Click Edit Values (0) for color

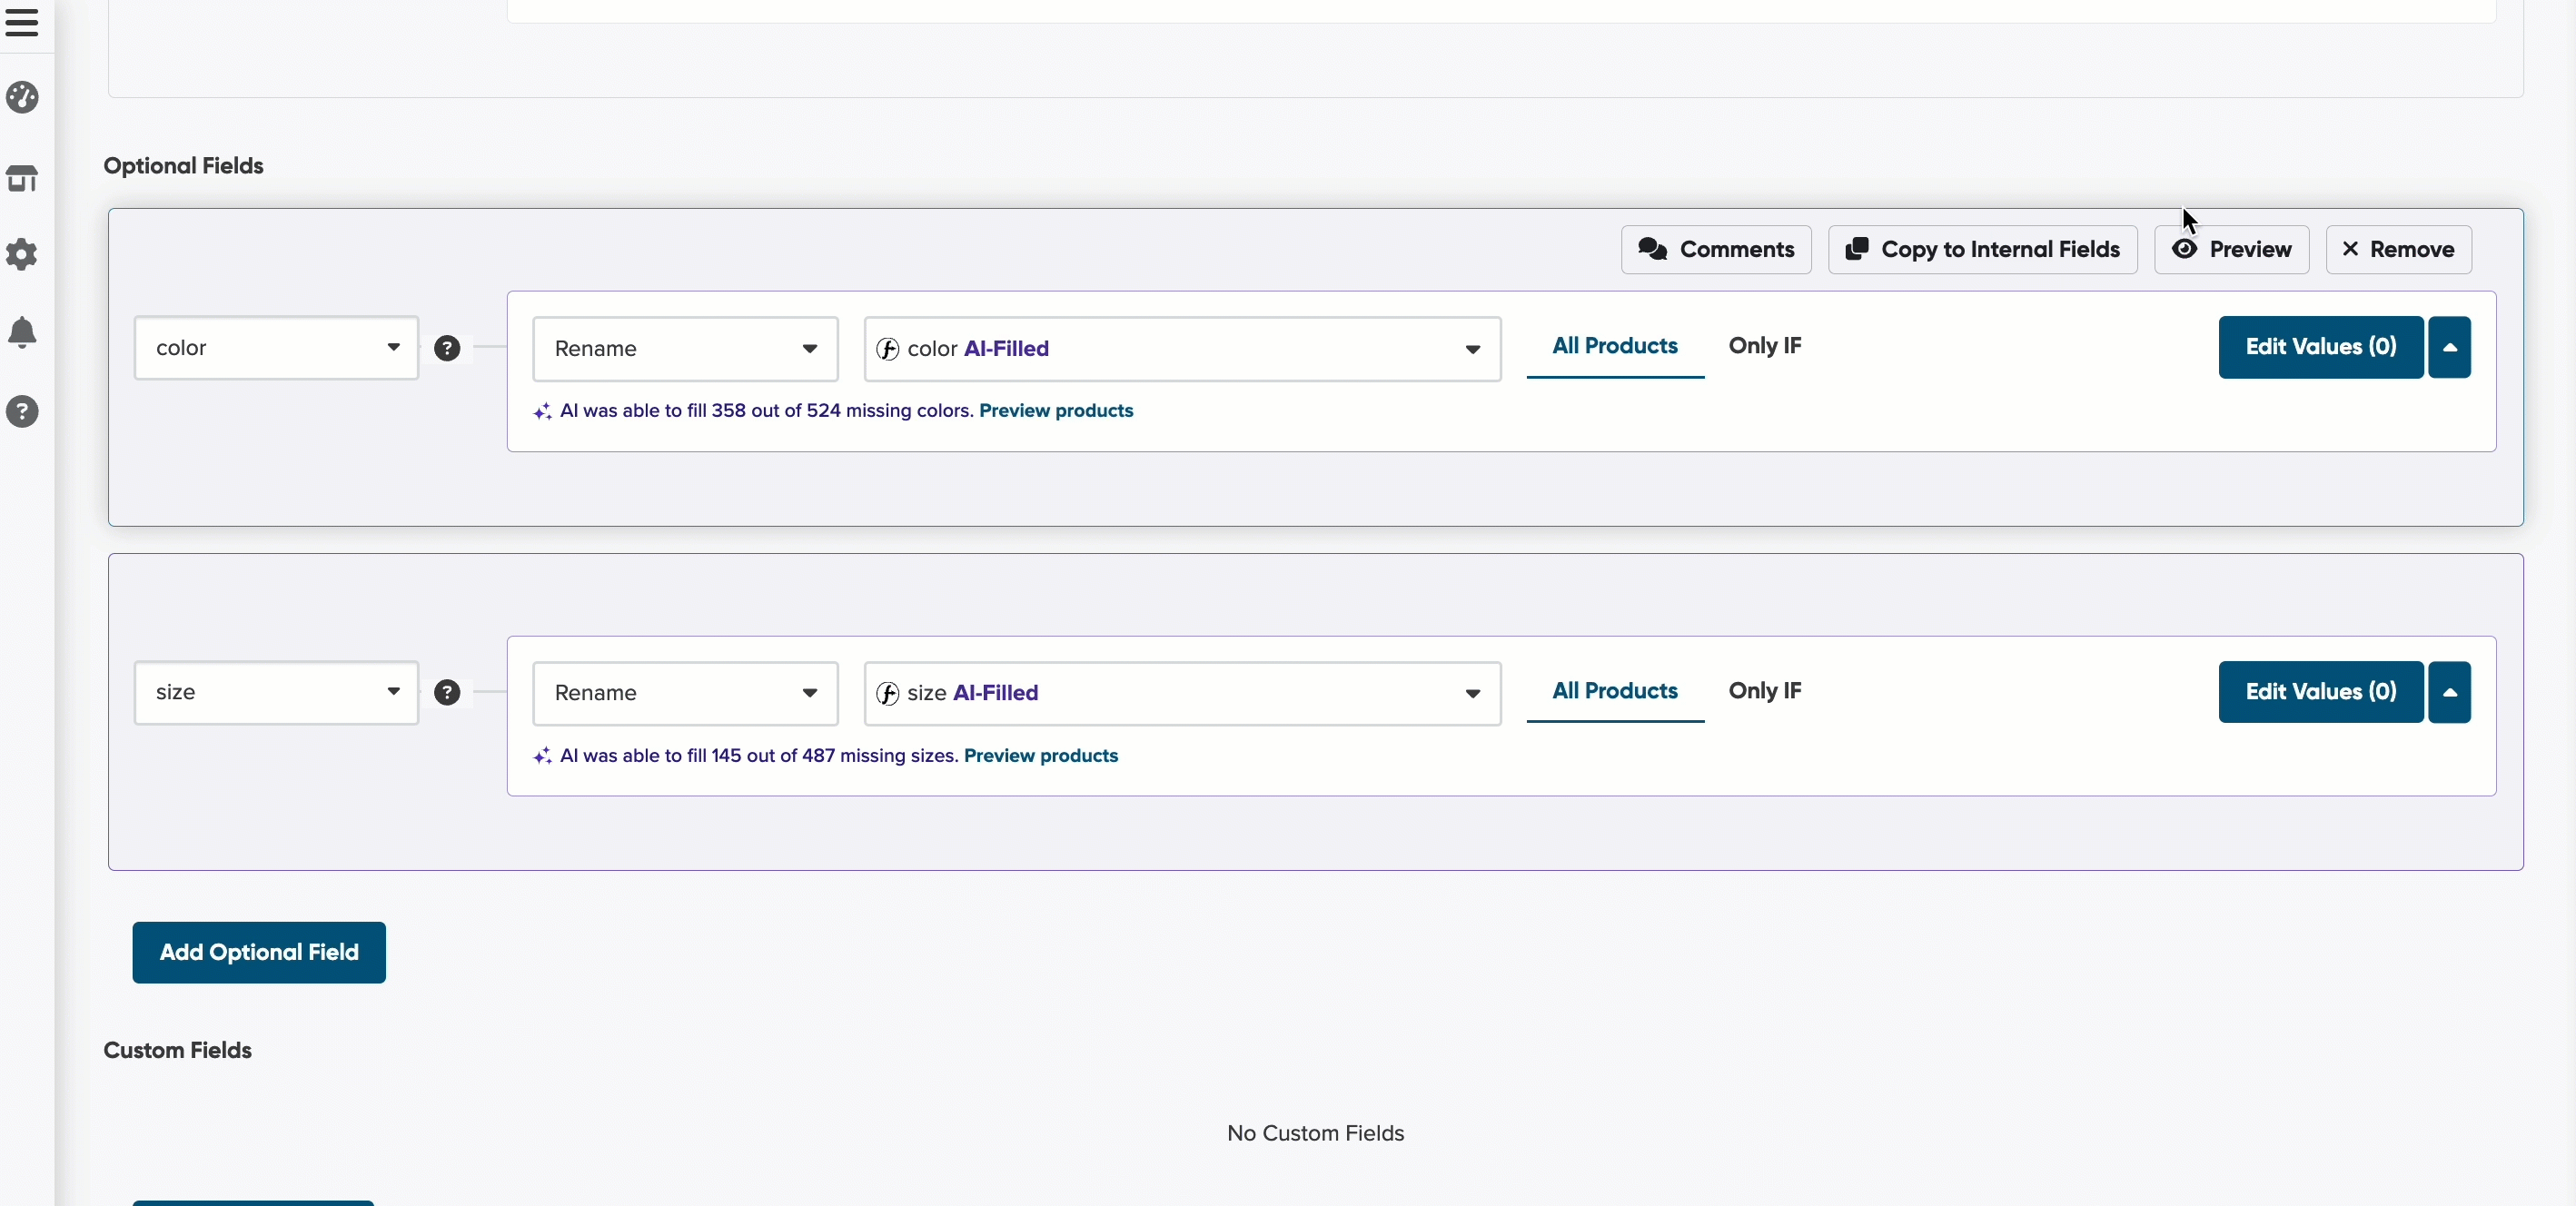(2321, 348)
